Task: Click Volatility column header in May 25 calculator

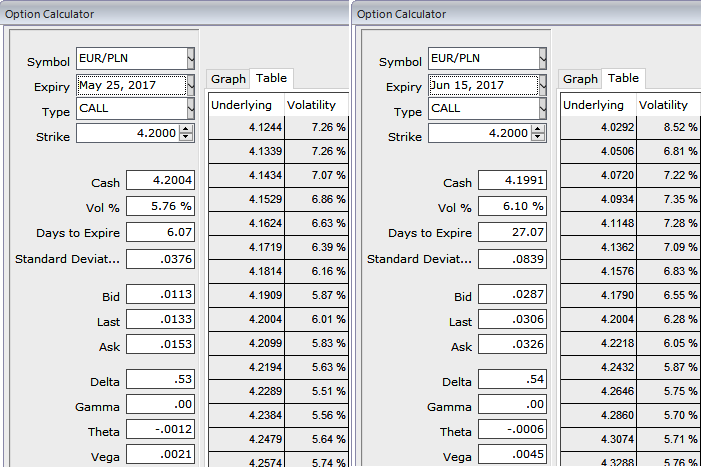Action: pyautogui.click(x=317, y=105)
